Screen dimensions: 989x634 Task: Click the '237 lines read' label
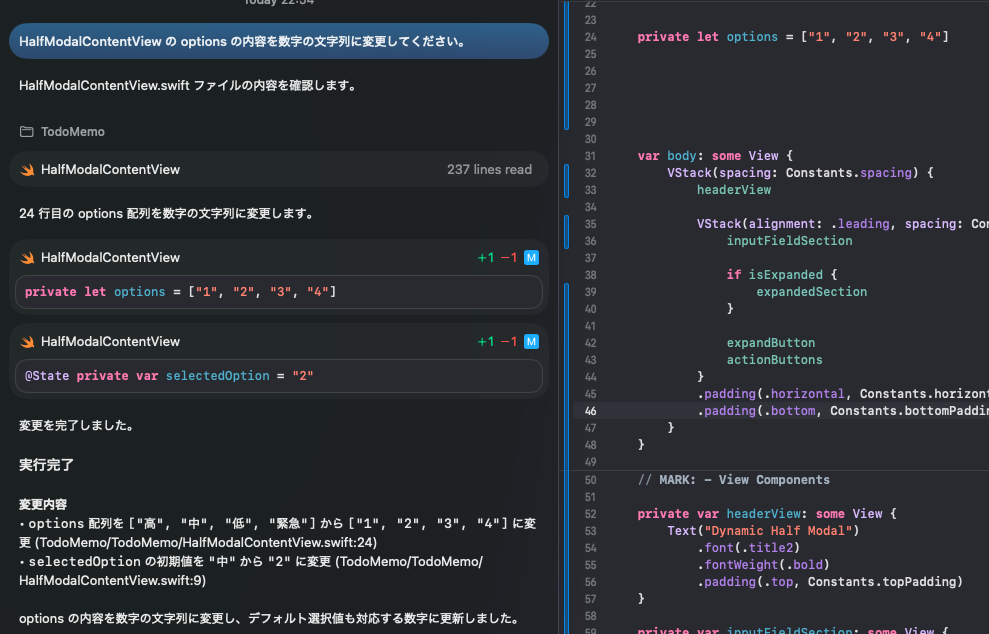[x=489, y=169]
